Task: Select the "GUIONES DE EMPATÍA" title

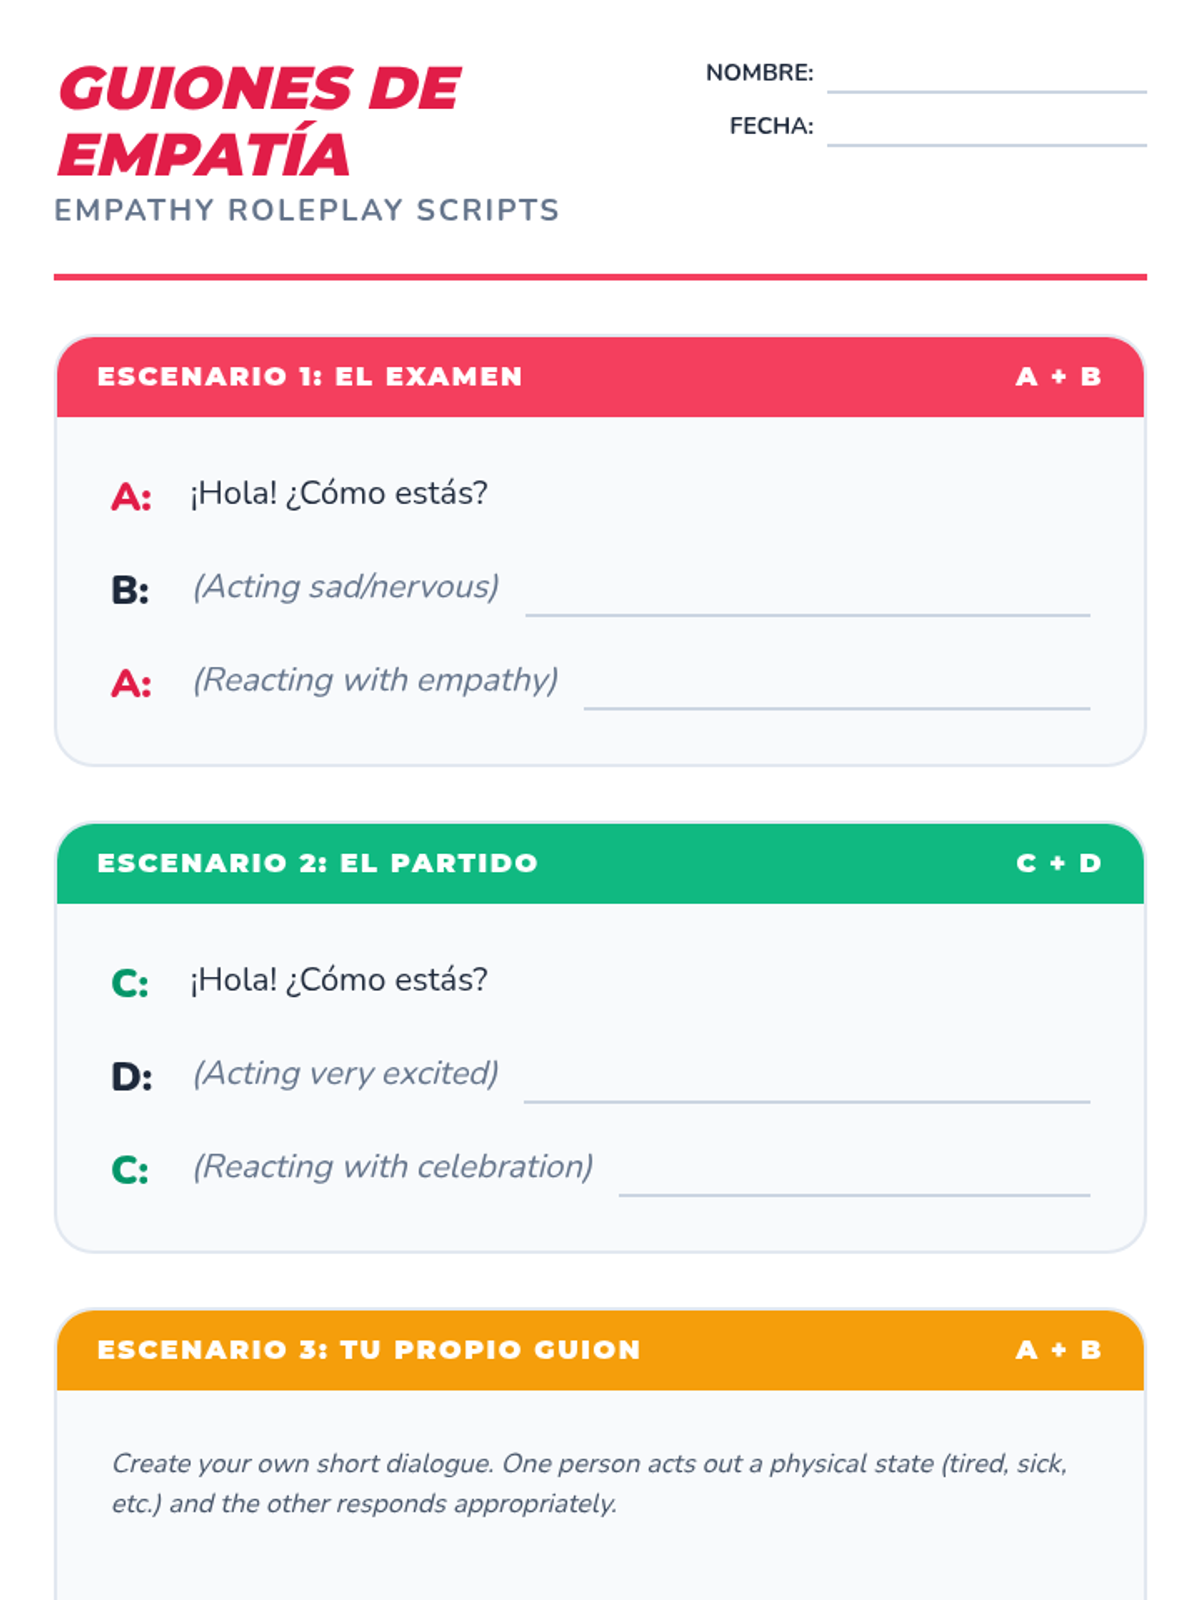Action: coord(259,121)
